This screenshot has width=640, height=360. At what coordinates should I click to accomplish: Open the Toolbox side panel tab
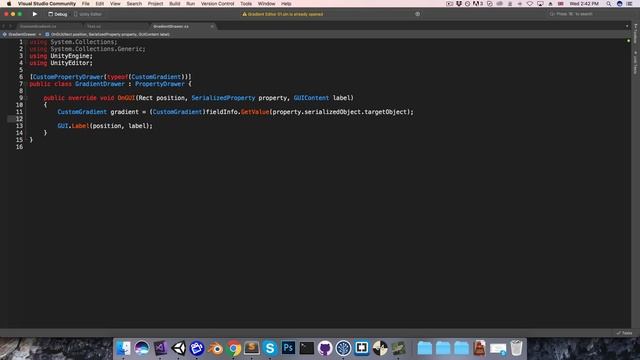tap(636, 33)
